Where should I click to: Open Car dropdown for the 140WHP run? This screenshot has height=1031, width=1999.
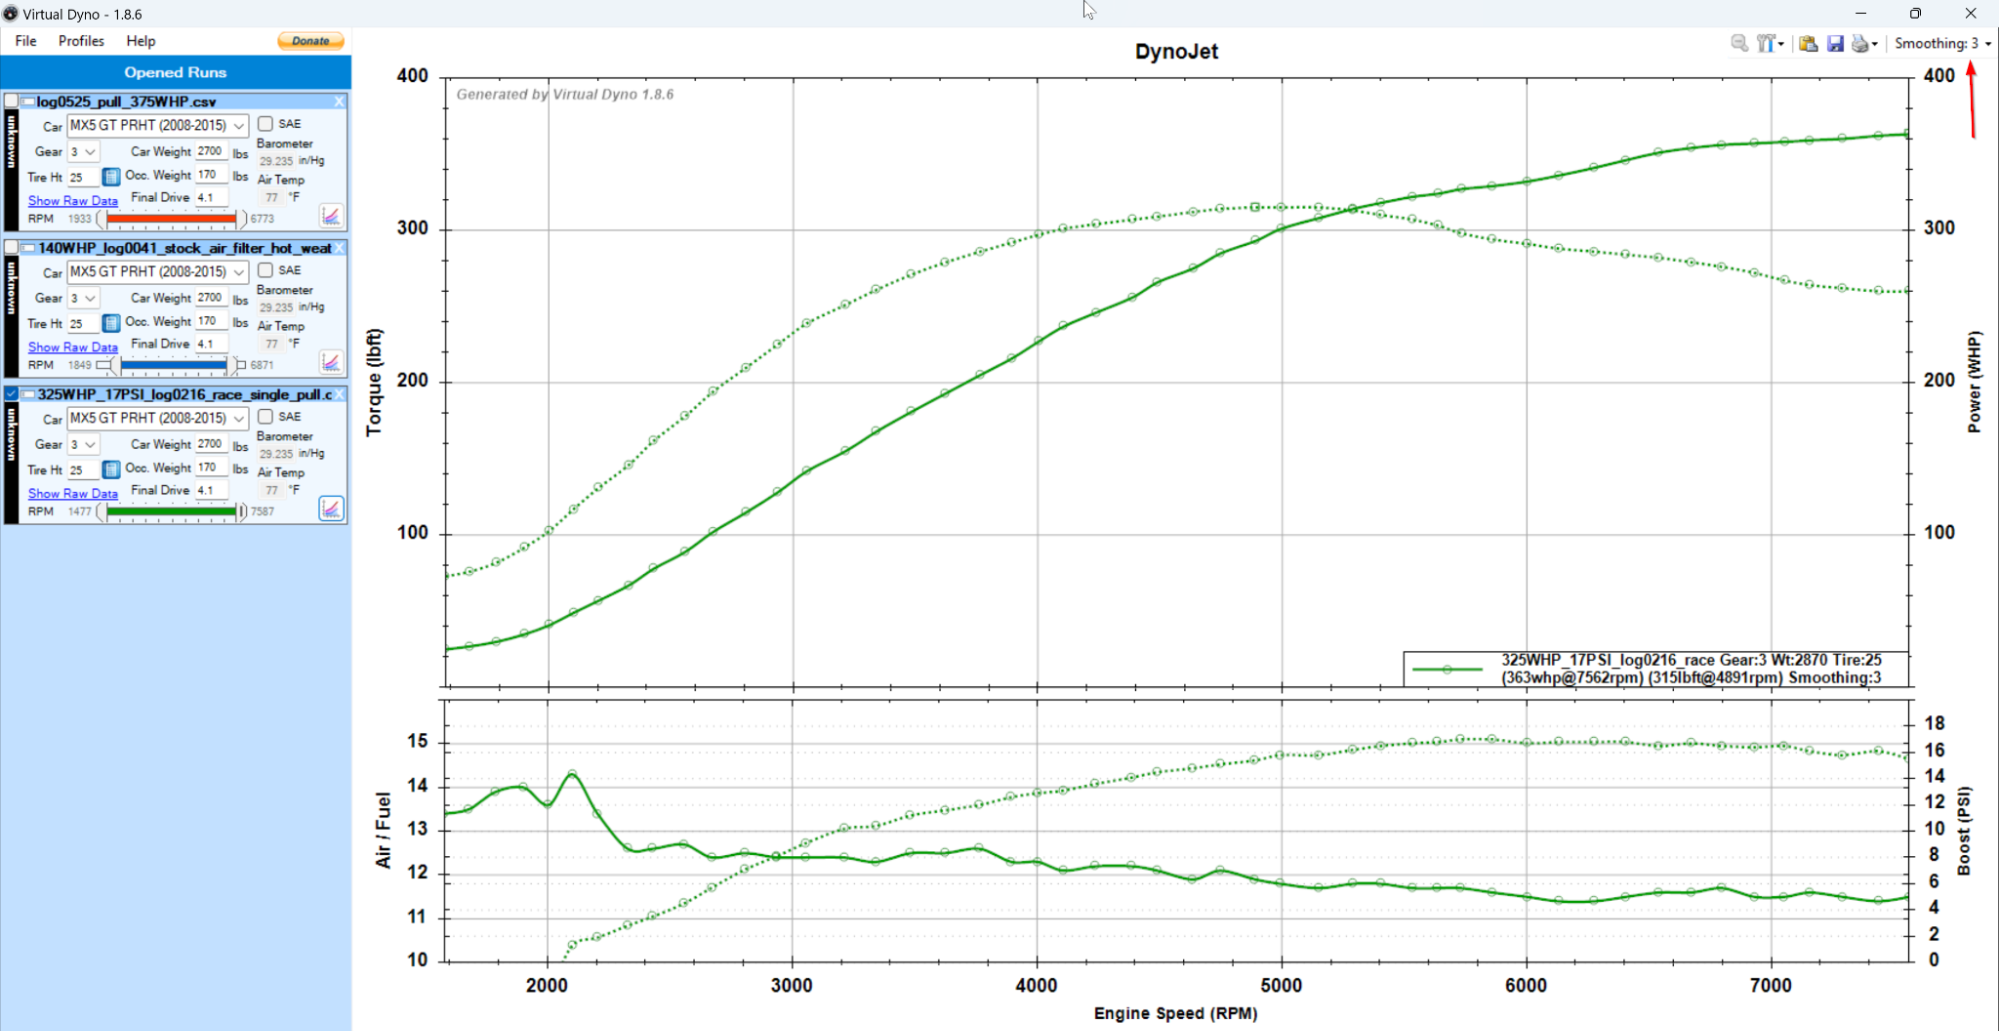point(158,272)
